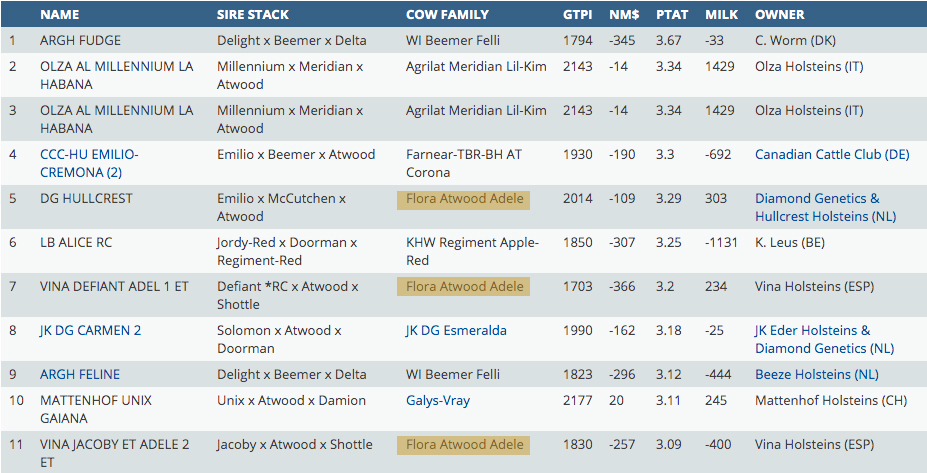Image resolution: width=927 pixels, height=473 pixels.
Task: Click highlighted Flora Atwood Adele in DG HULLCREST row
Action: click(x=464, y=199)
